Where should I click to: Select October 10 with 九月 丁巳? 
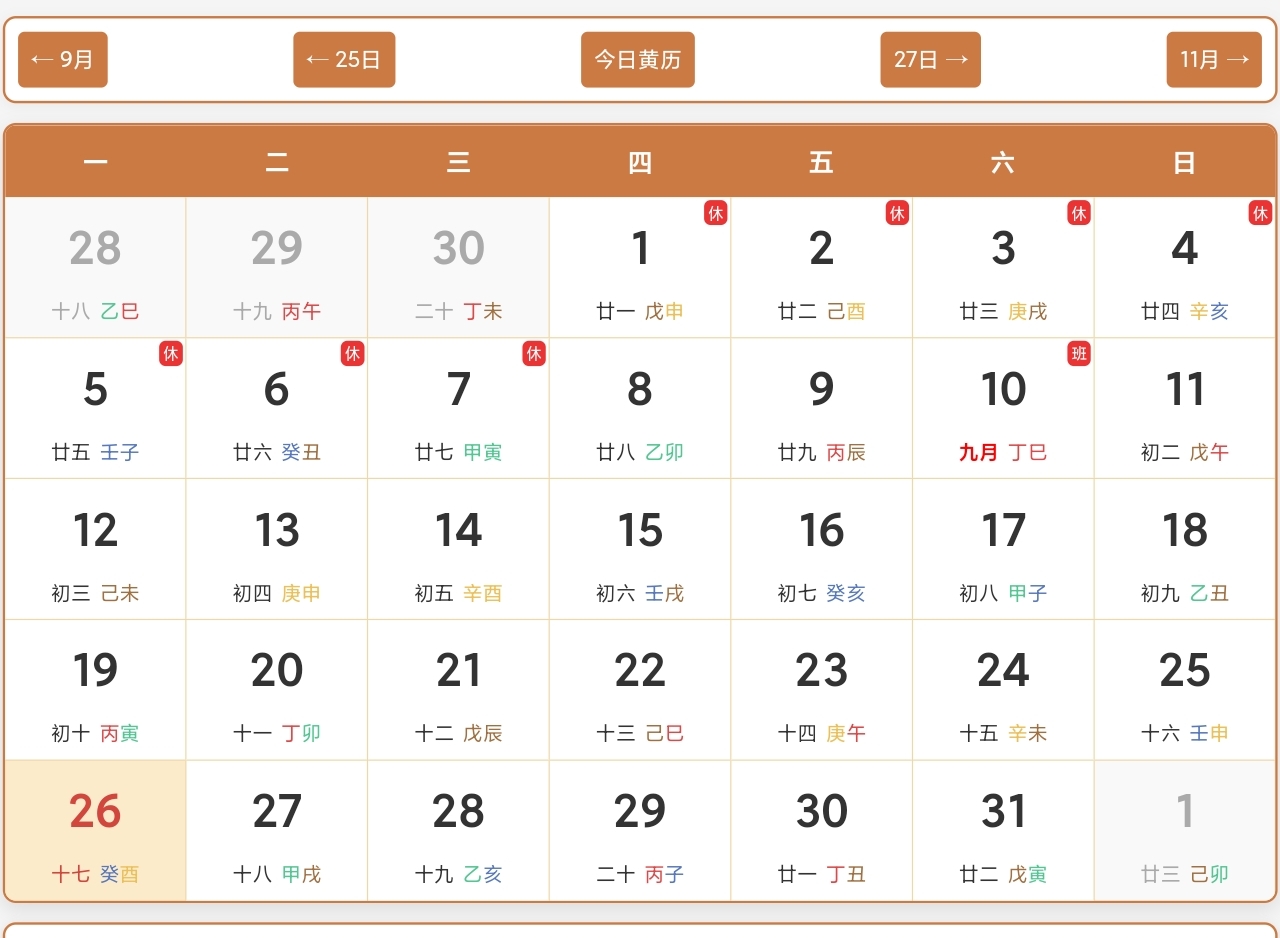[1003, 408]
